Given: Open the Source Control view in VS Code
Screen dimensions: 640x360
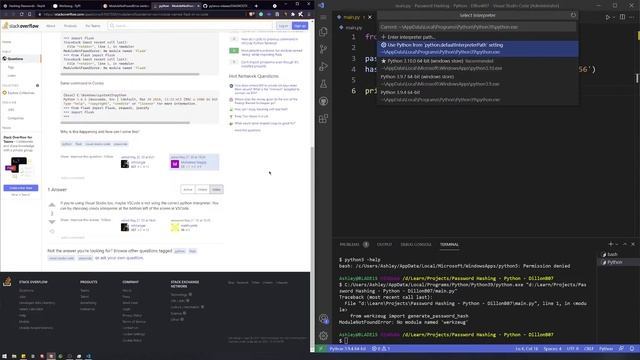Looking at the screenshot, I should tap(323, 49).
